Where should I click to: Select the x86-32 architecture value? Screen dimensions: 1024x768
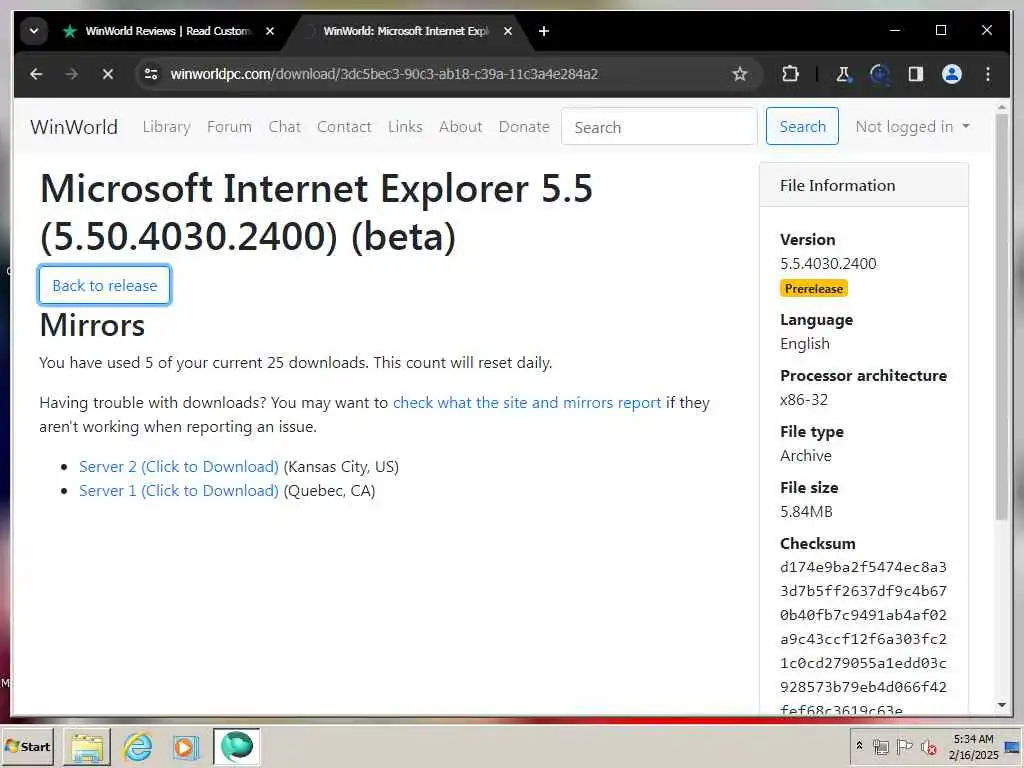click(804, 400)
